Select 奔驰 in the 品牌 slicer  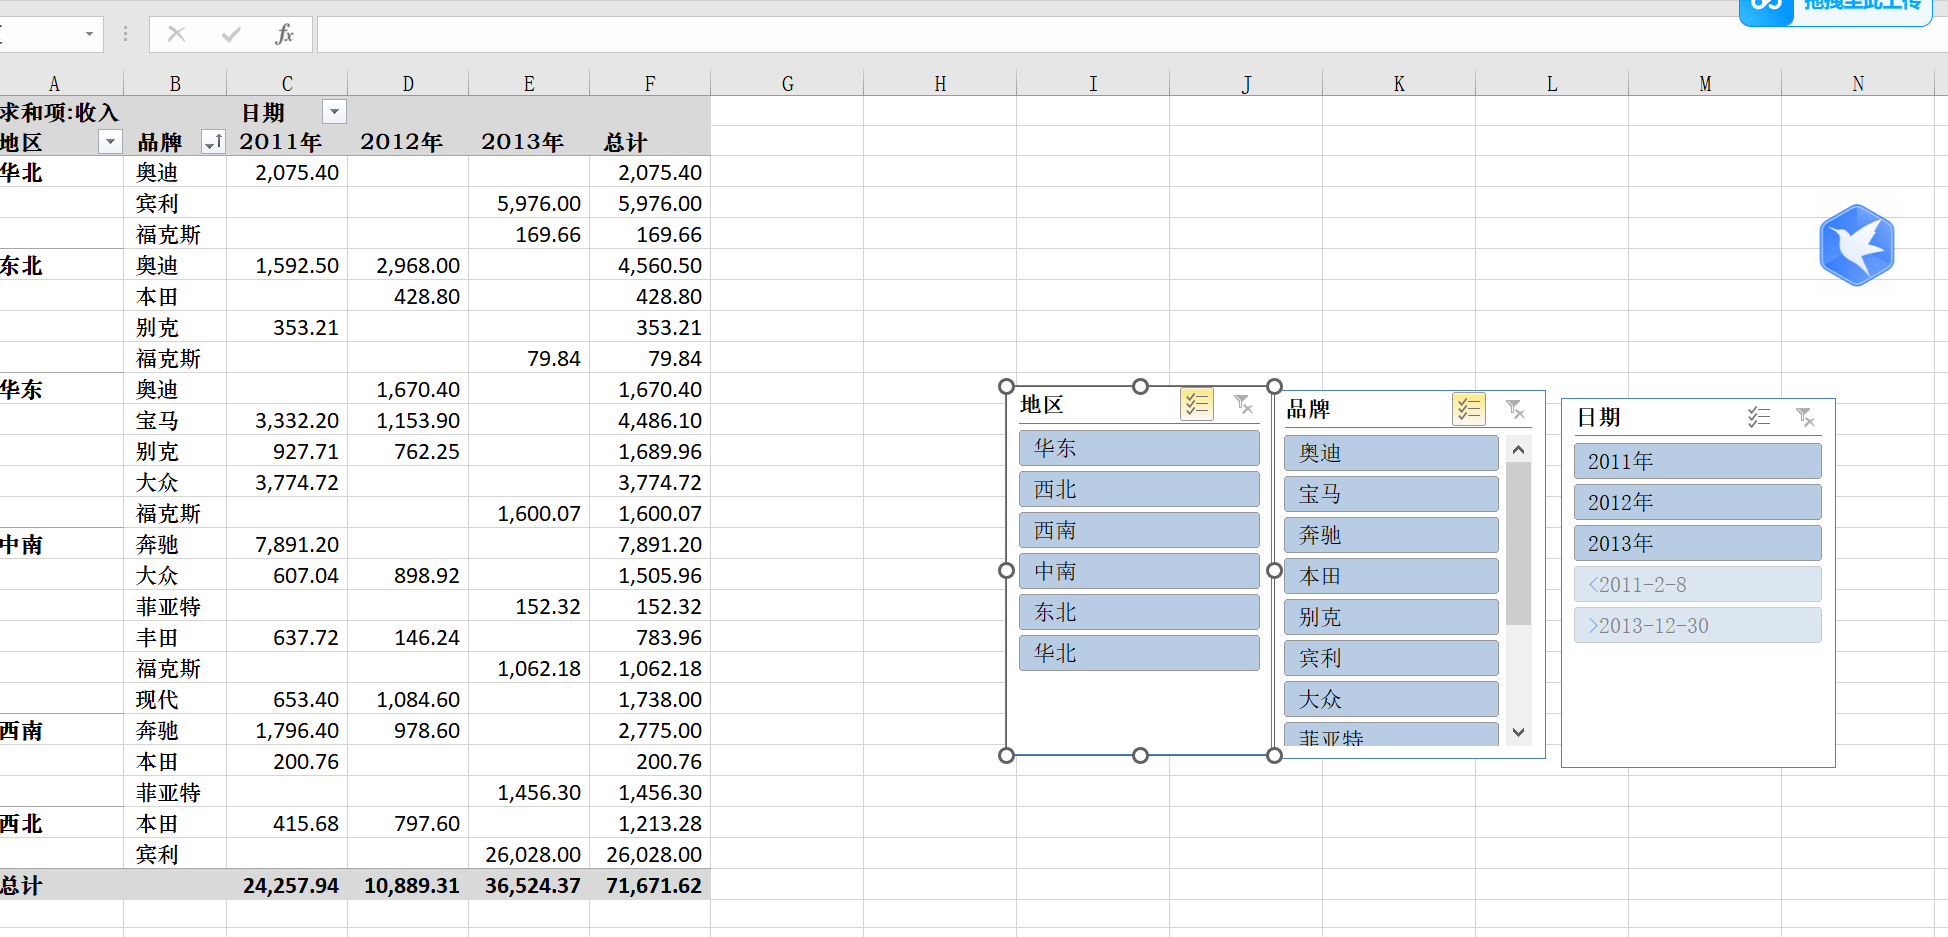(1391, 535)
